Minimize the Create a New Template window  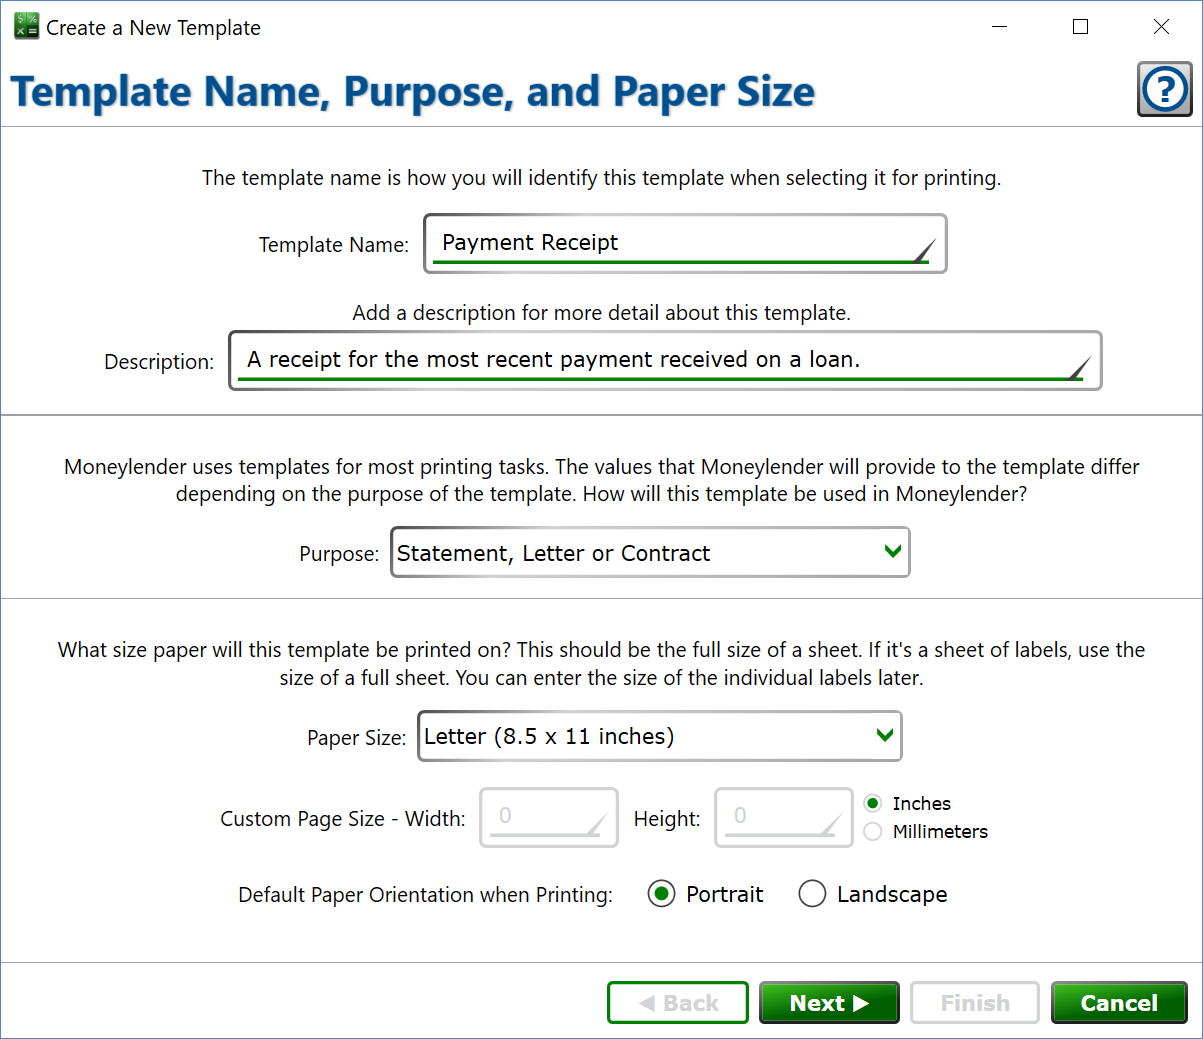click(x=999, y=27)
